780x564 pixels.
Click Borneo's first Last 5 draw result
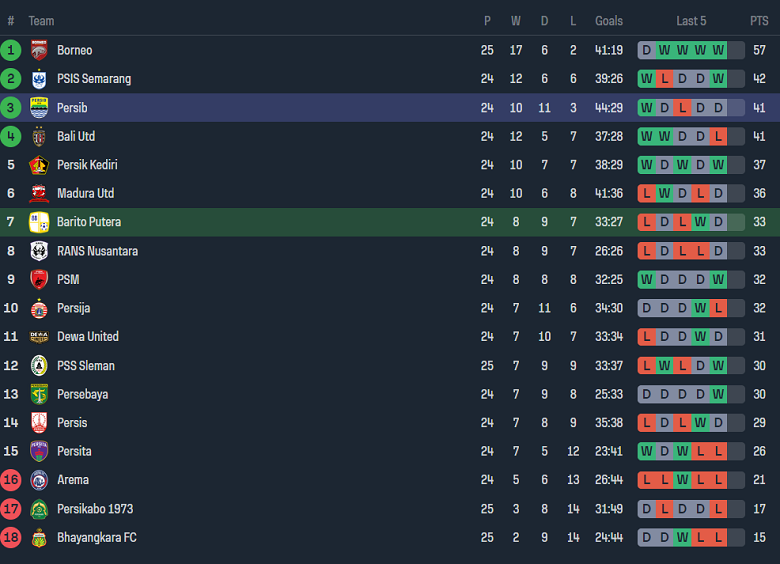[x=646, y=50]
